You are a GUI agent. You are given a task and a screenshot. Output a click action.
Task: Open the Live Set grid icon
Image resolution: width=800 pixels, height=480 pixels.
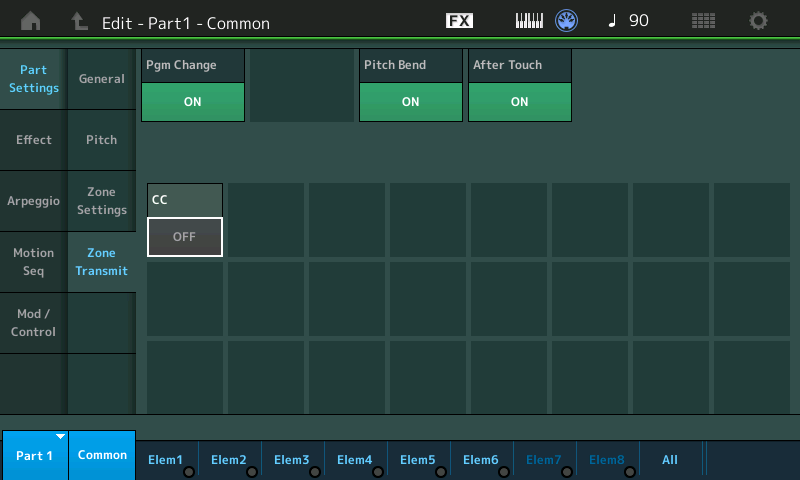(703, 21)
